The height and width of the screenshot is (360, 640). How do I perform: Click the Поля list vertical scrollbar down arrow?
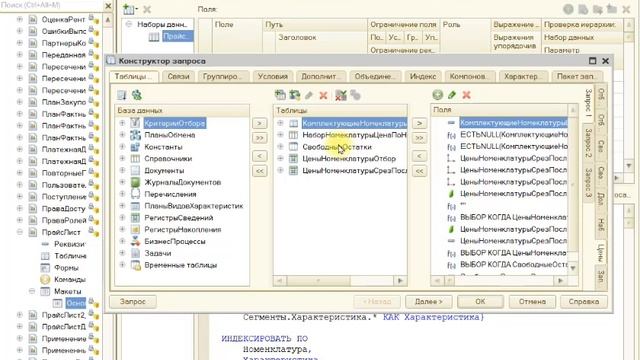(573, 268)
